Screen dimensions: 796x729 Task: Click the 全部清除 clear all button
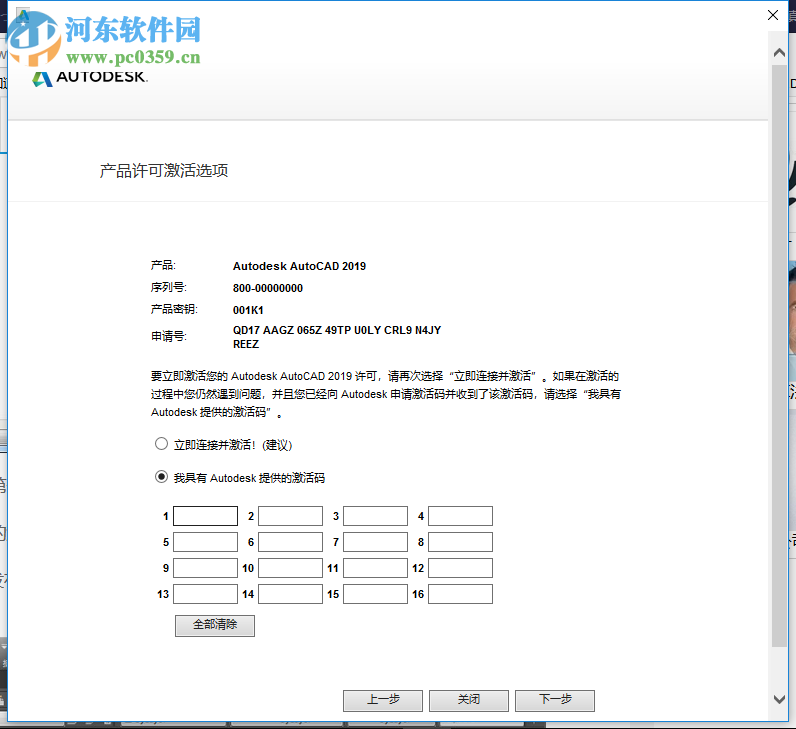pyautogui.click(x=215, y=625)
